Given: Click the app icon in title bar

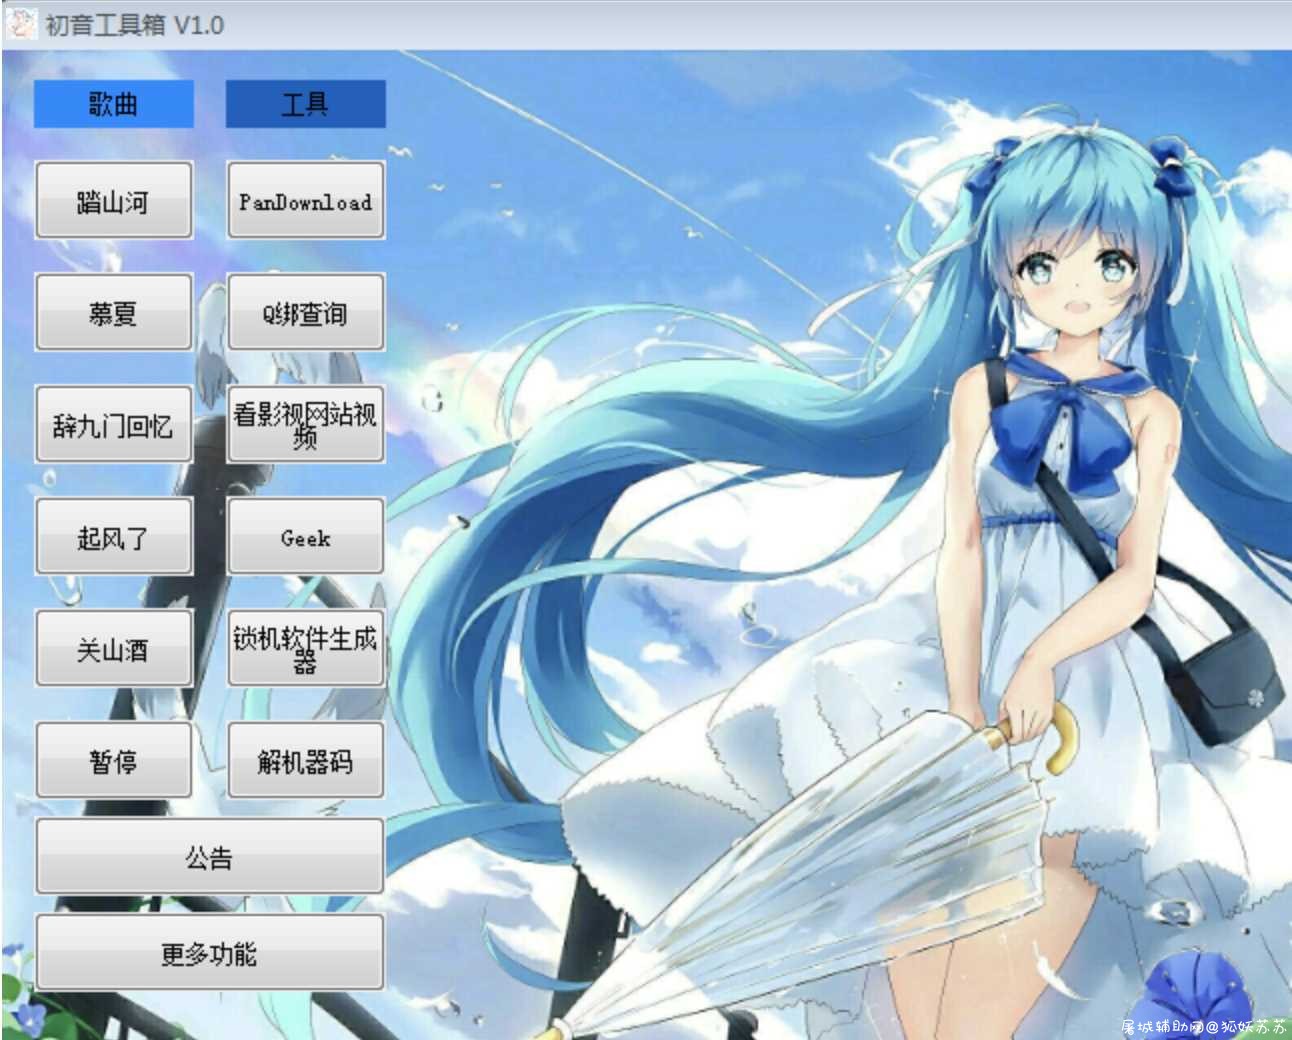Looking at the screenshot, I should click(x=20, y=23).
